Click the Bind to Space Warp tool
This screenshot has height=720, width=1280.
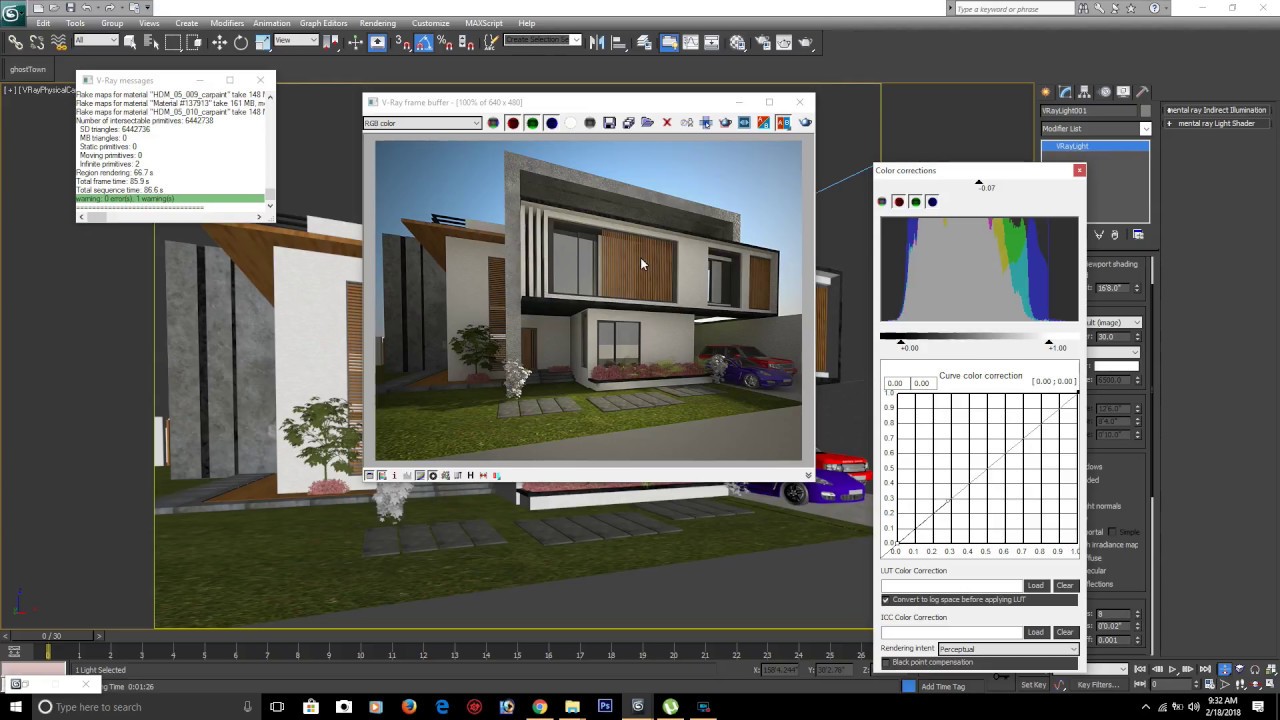(x=59, y=42)
